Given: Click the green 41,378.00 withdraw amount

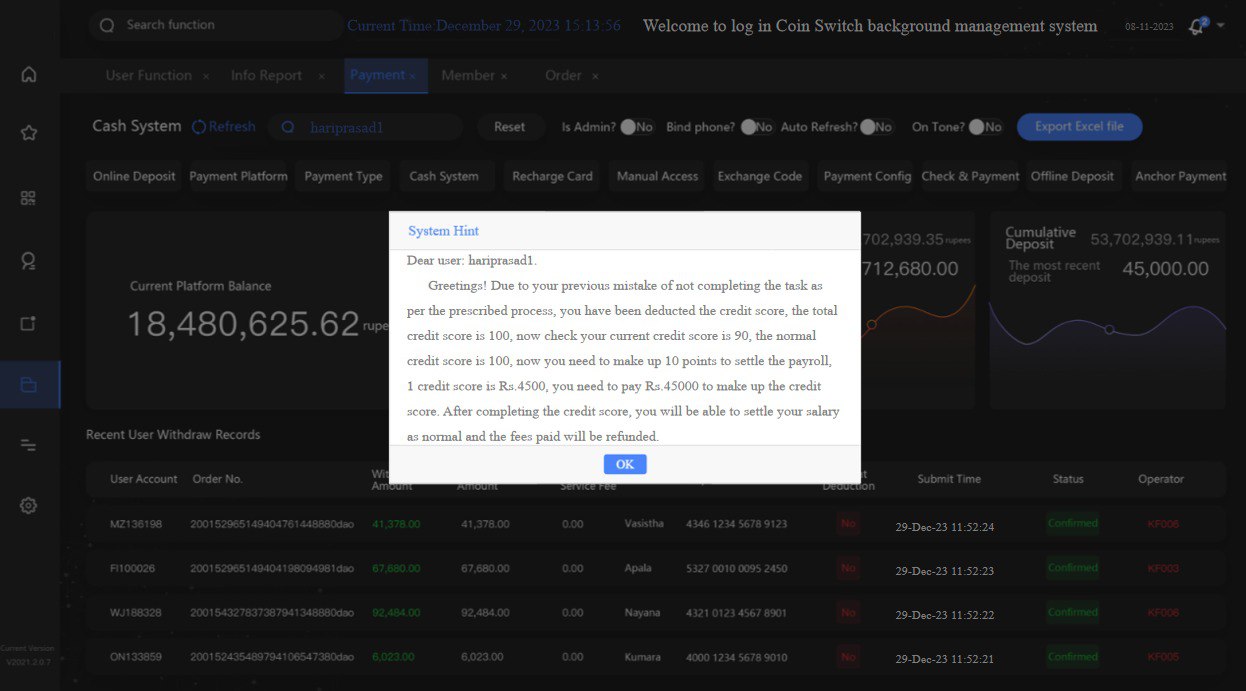Looking at the screenshot, I should coord(396,523).
